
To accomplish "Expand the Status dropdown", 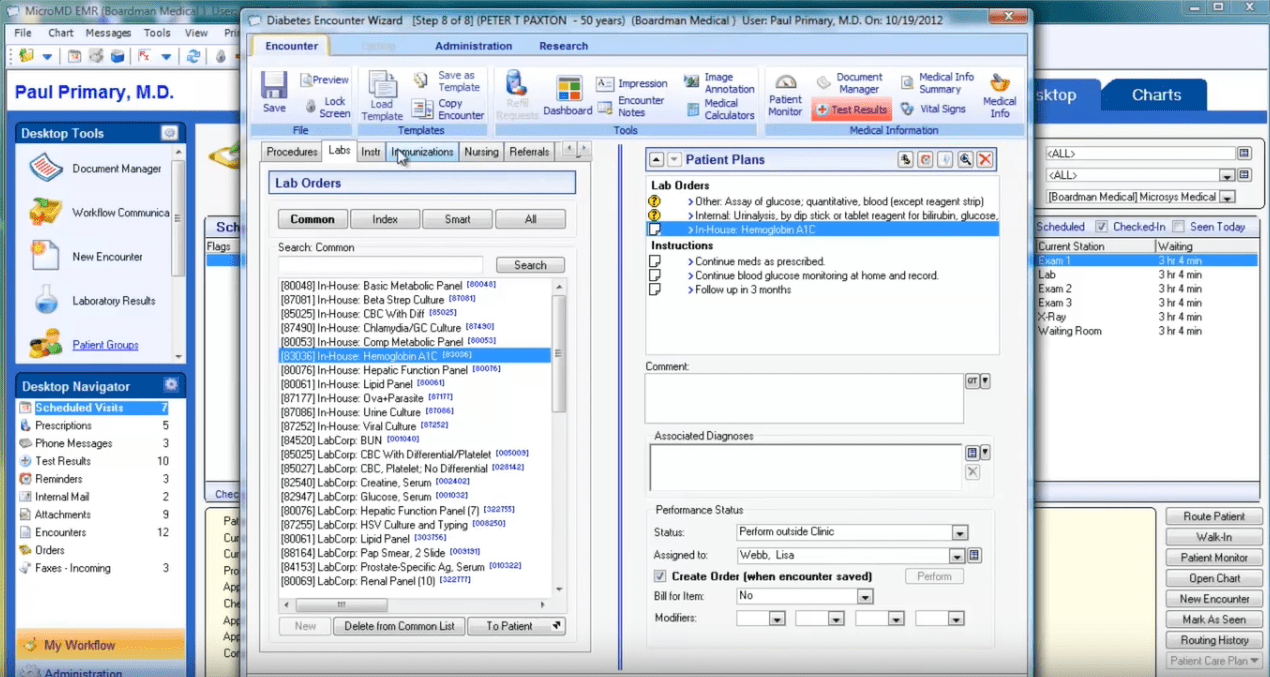I will coord(960,533).
